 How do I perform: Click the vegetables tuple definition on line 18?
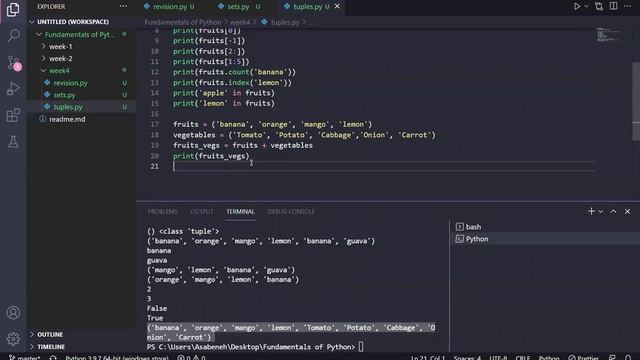[304, 135]
